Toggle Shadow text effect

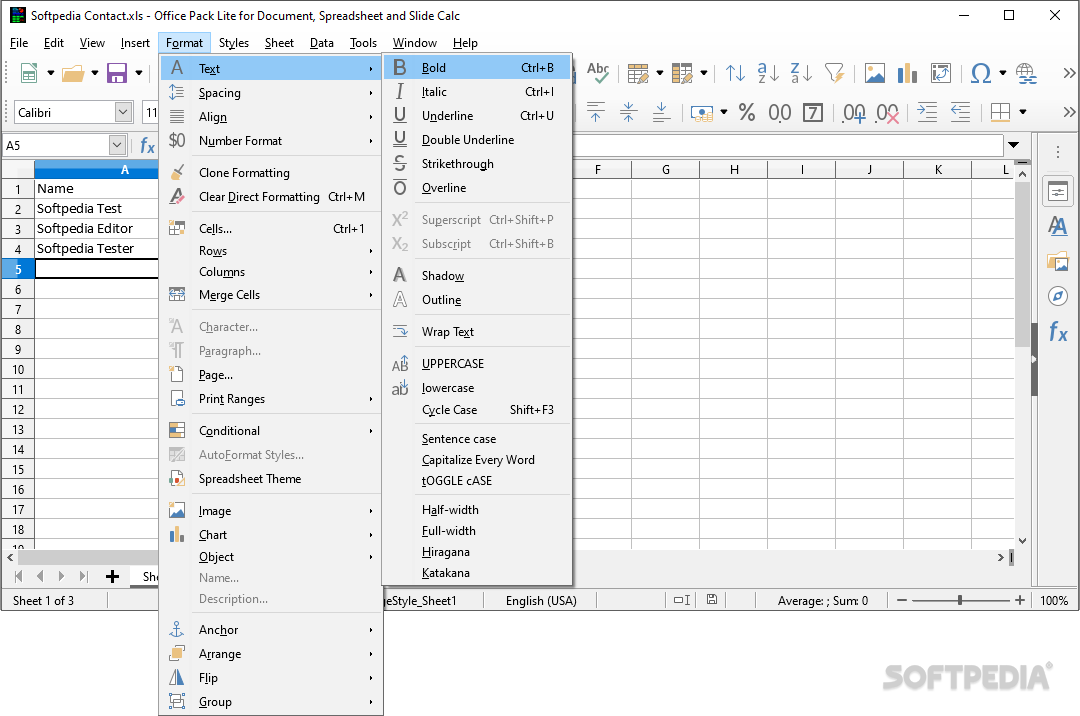[x=477, y=275]
